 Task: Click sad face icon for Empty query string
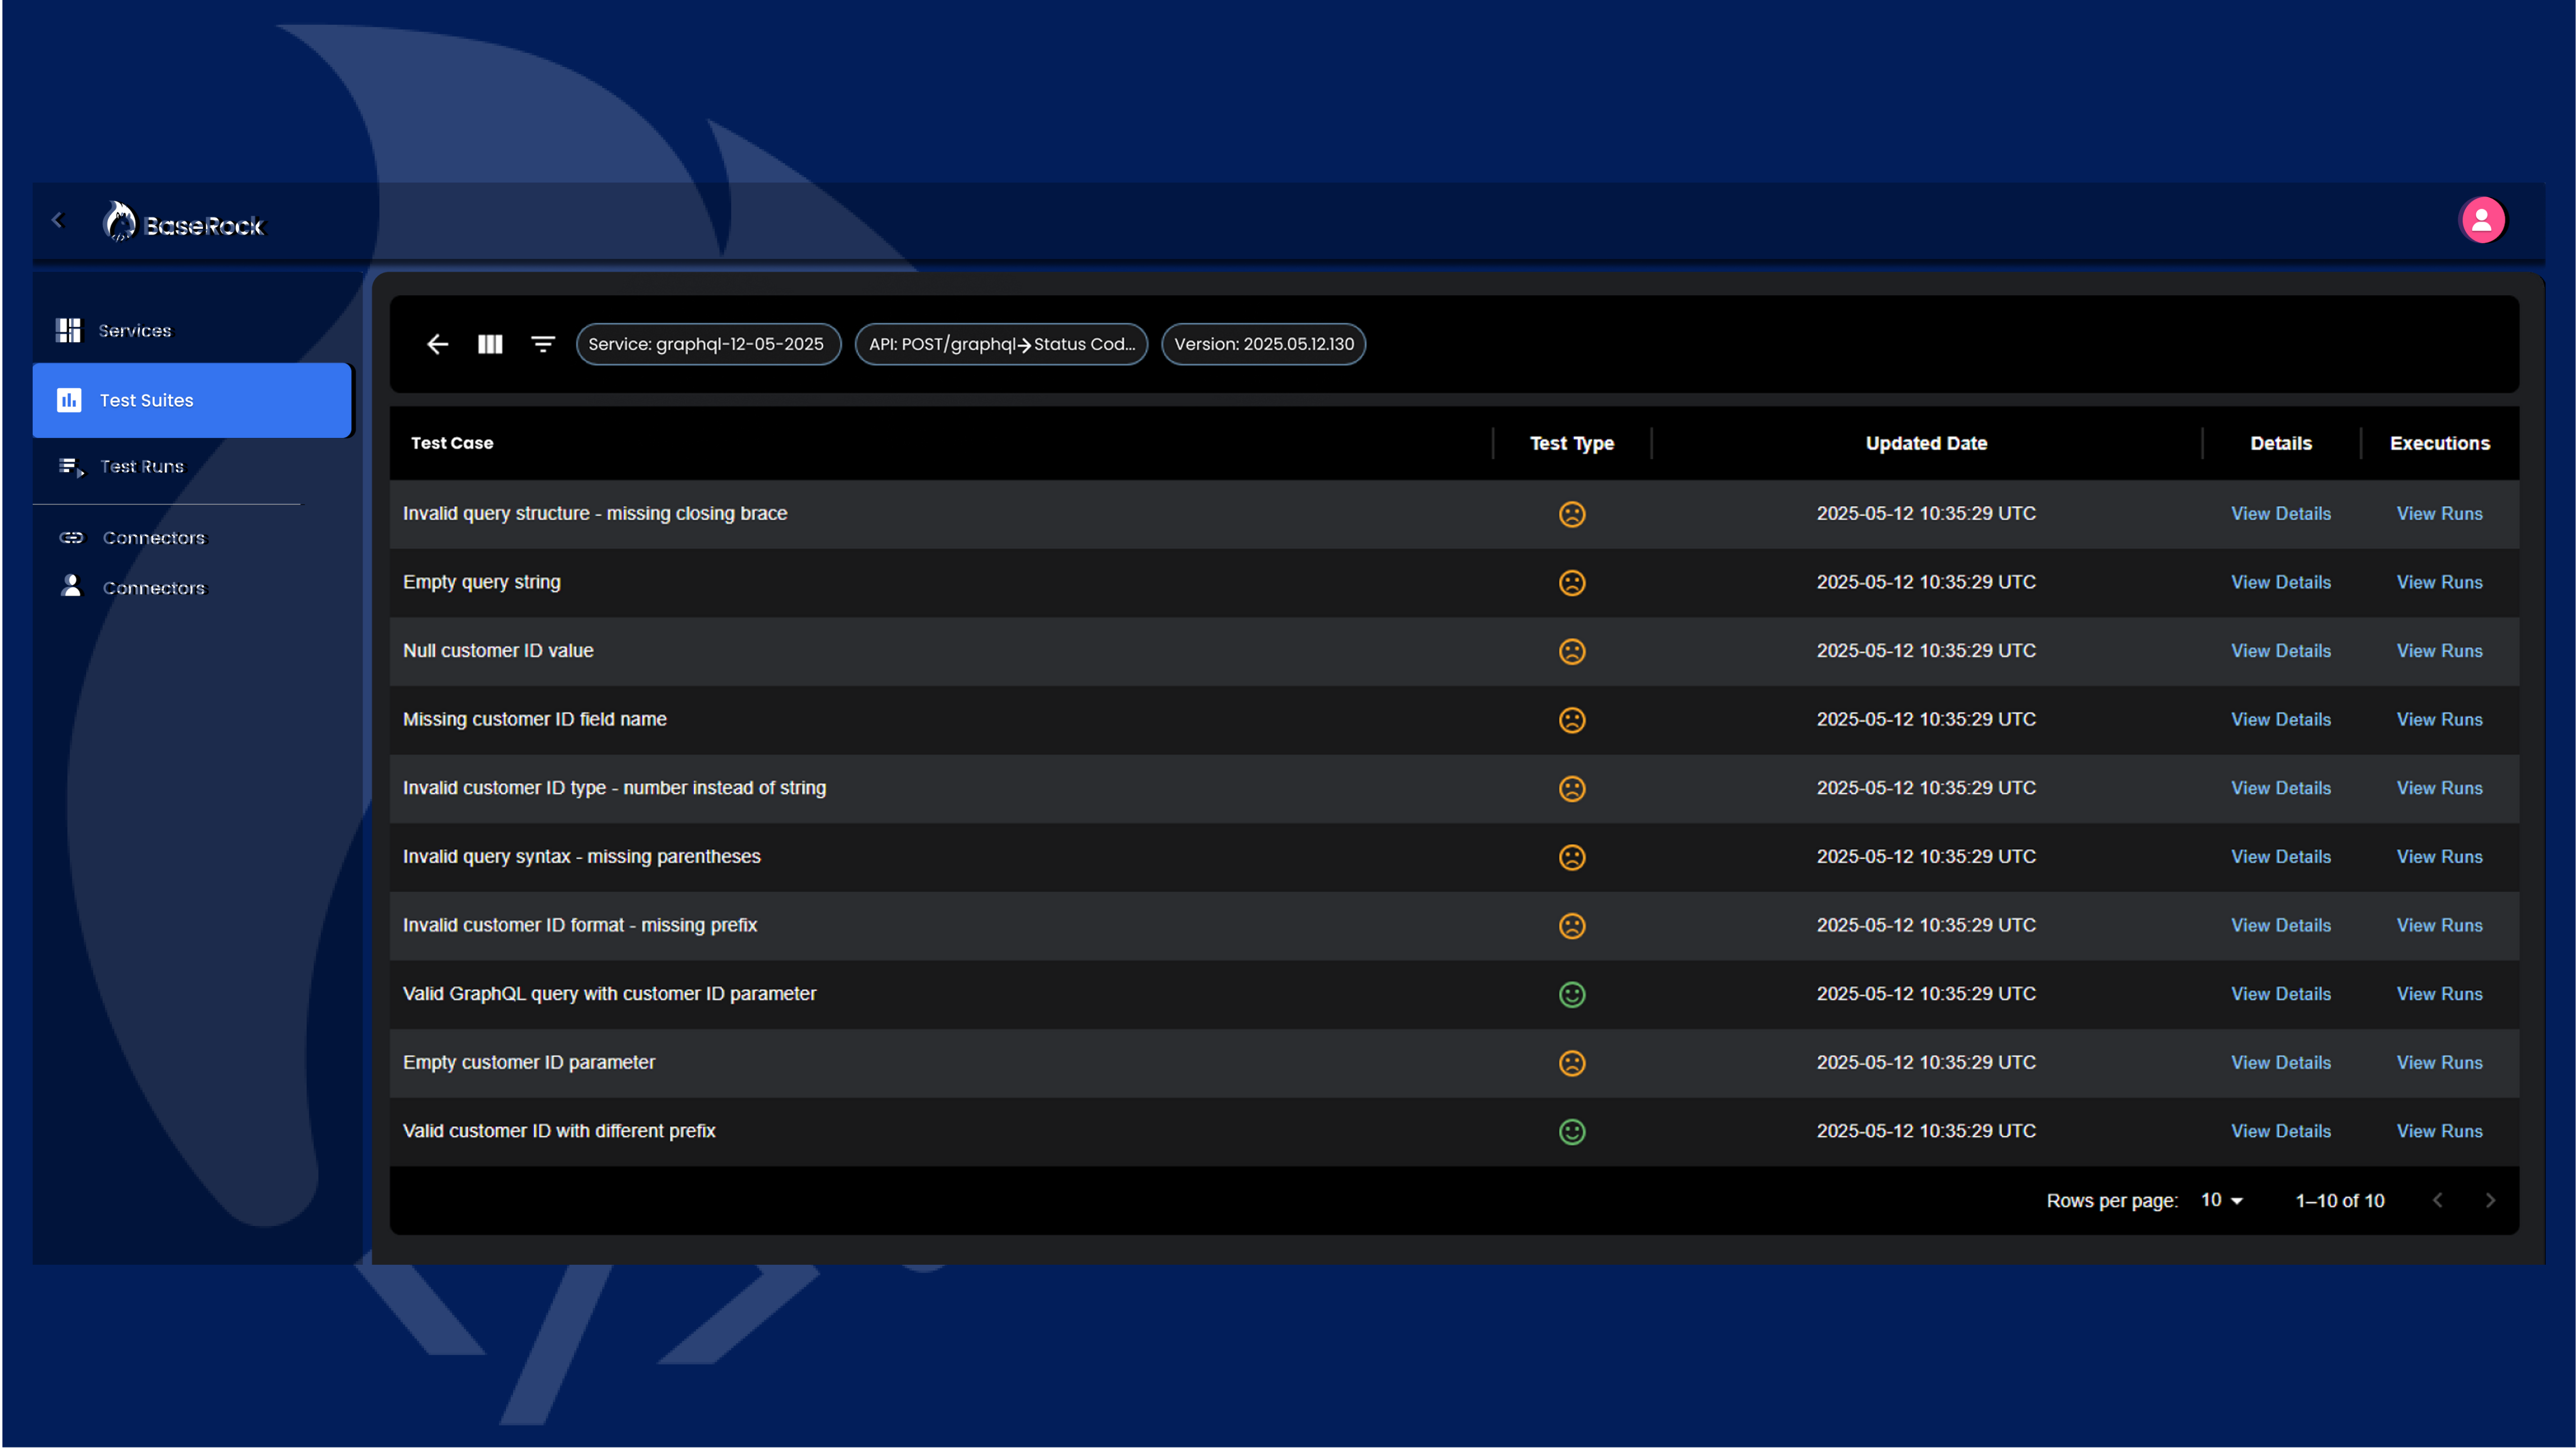point(1572,582)
